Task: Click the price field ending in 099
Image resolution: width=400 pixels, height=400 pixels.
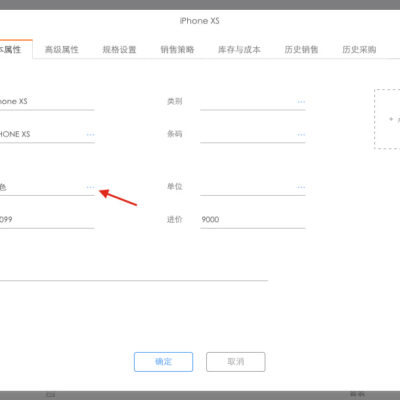Action: (x=47, y=220)
